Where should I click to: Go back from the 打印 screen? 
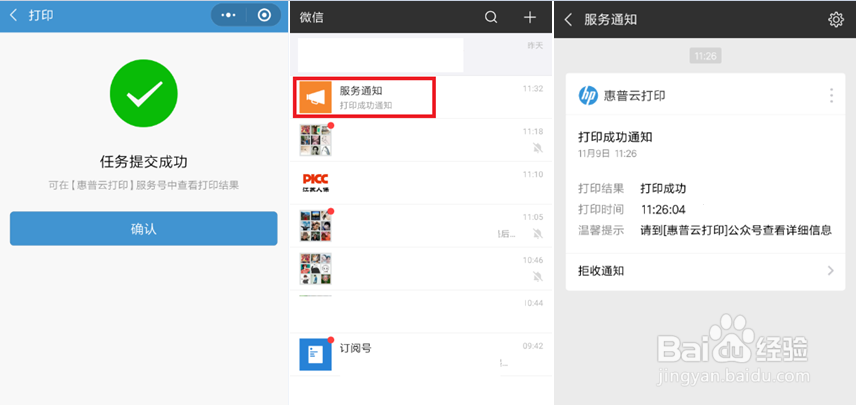(x=14, y=15)
